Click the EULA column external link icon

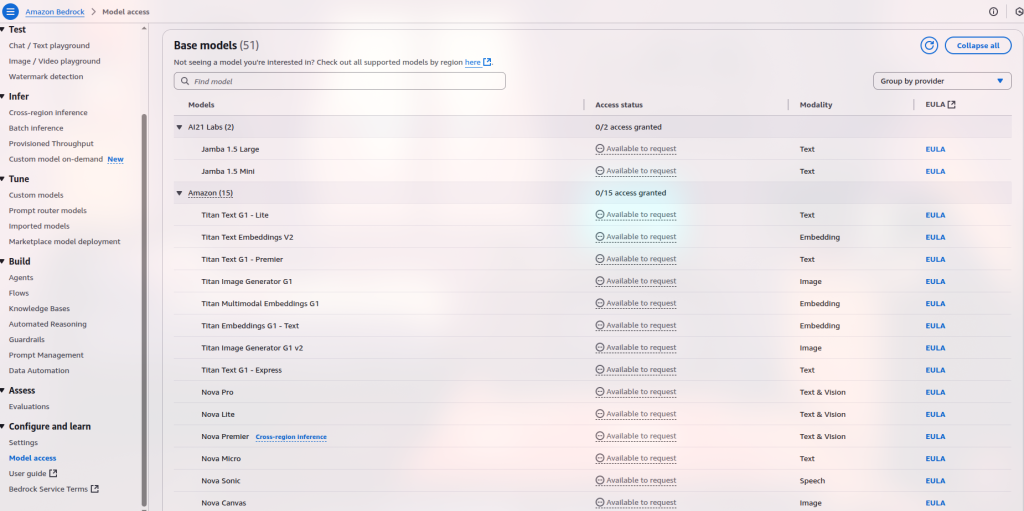coord(952,105)
